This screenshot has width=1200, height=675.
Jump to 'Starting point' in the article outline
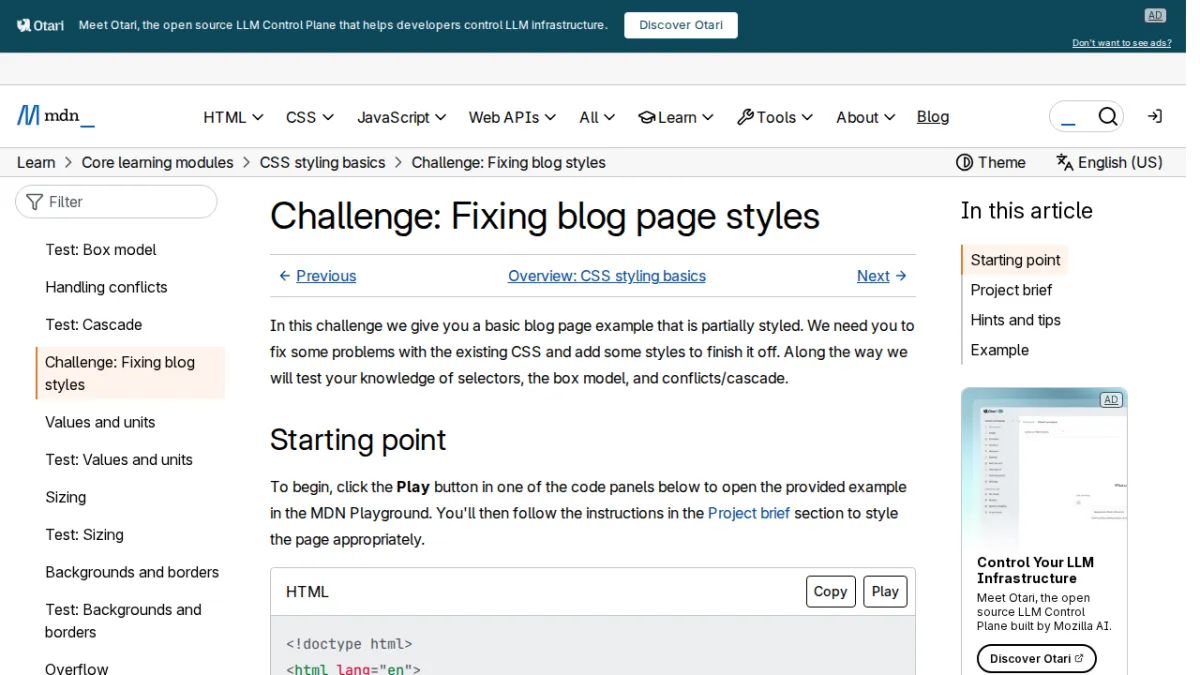[x=1015, y=260]
